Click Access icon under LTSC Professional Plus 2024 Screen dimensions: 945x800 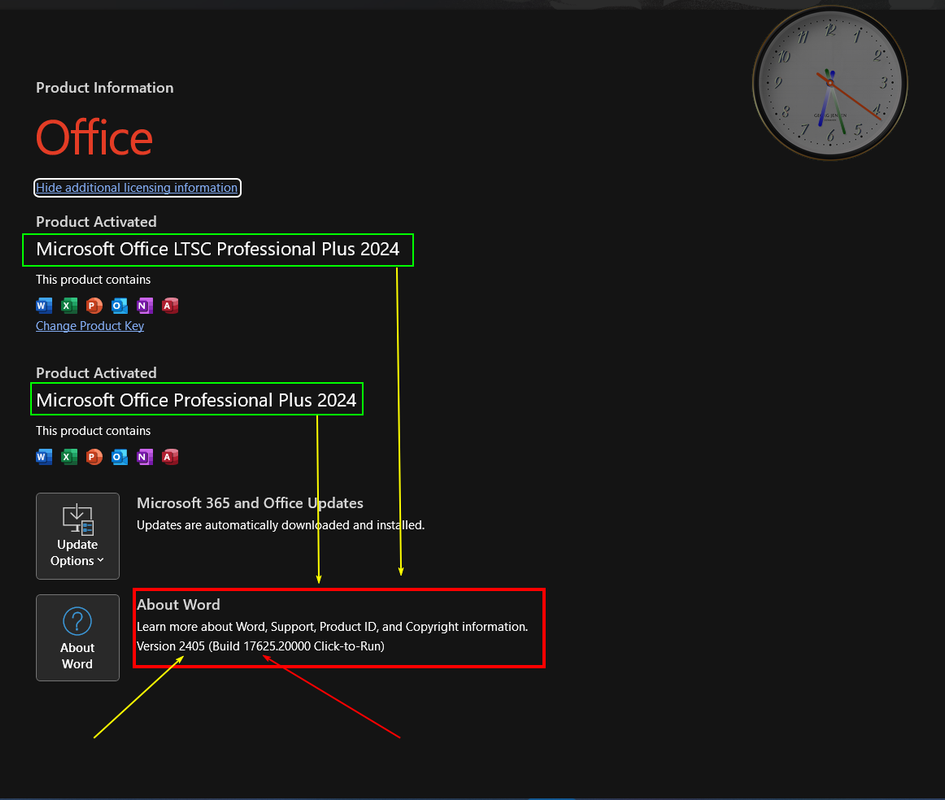point(170,306)
